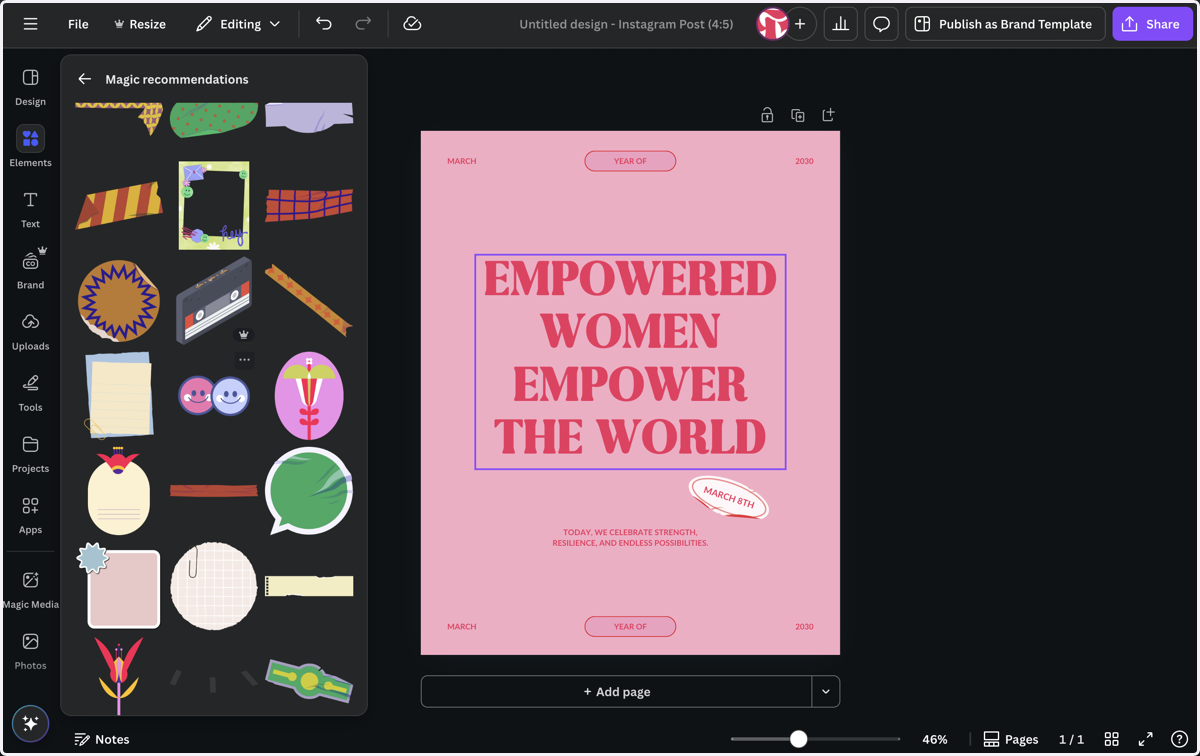The width and height of the screenshot is (1200, 756).
Task: Open the Uploads sidebar panel
Action: (30, 331)
